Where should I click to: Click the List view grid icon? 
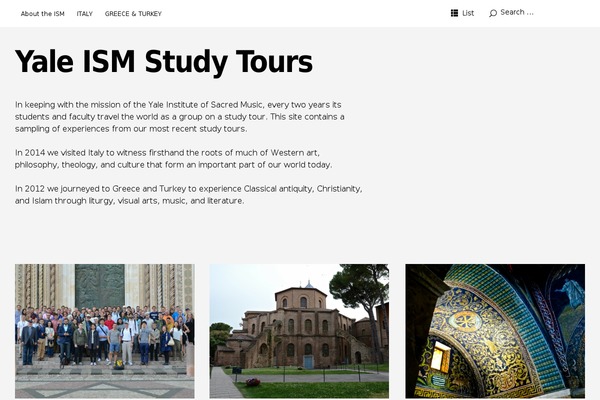coord(454,13)
